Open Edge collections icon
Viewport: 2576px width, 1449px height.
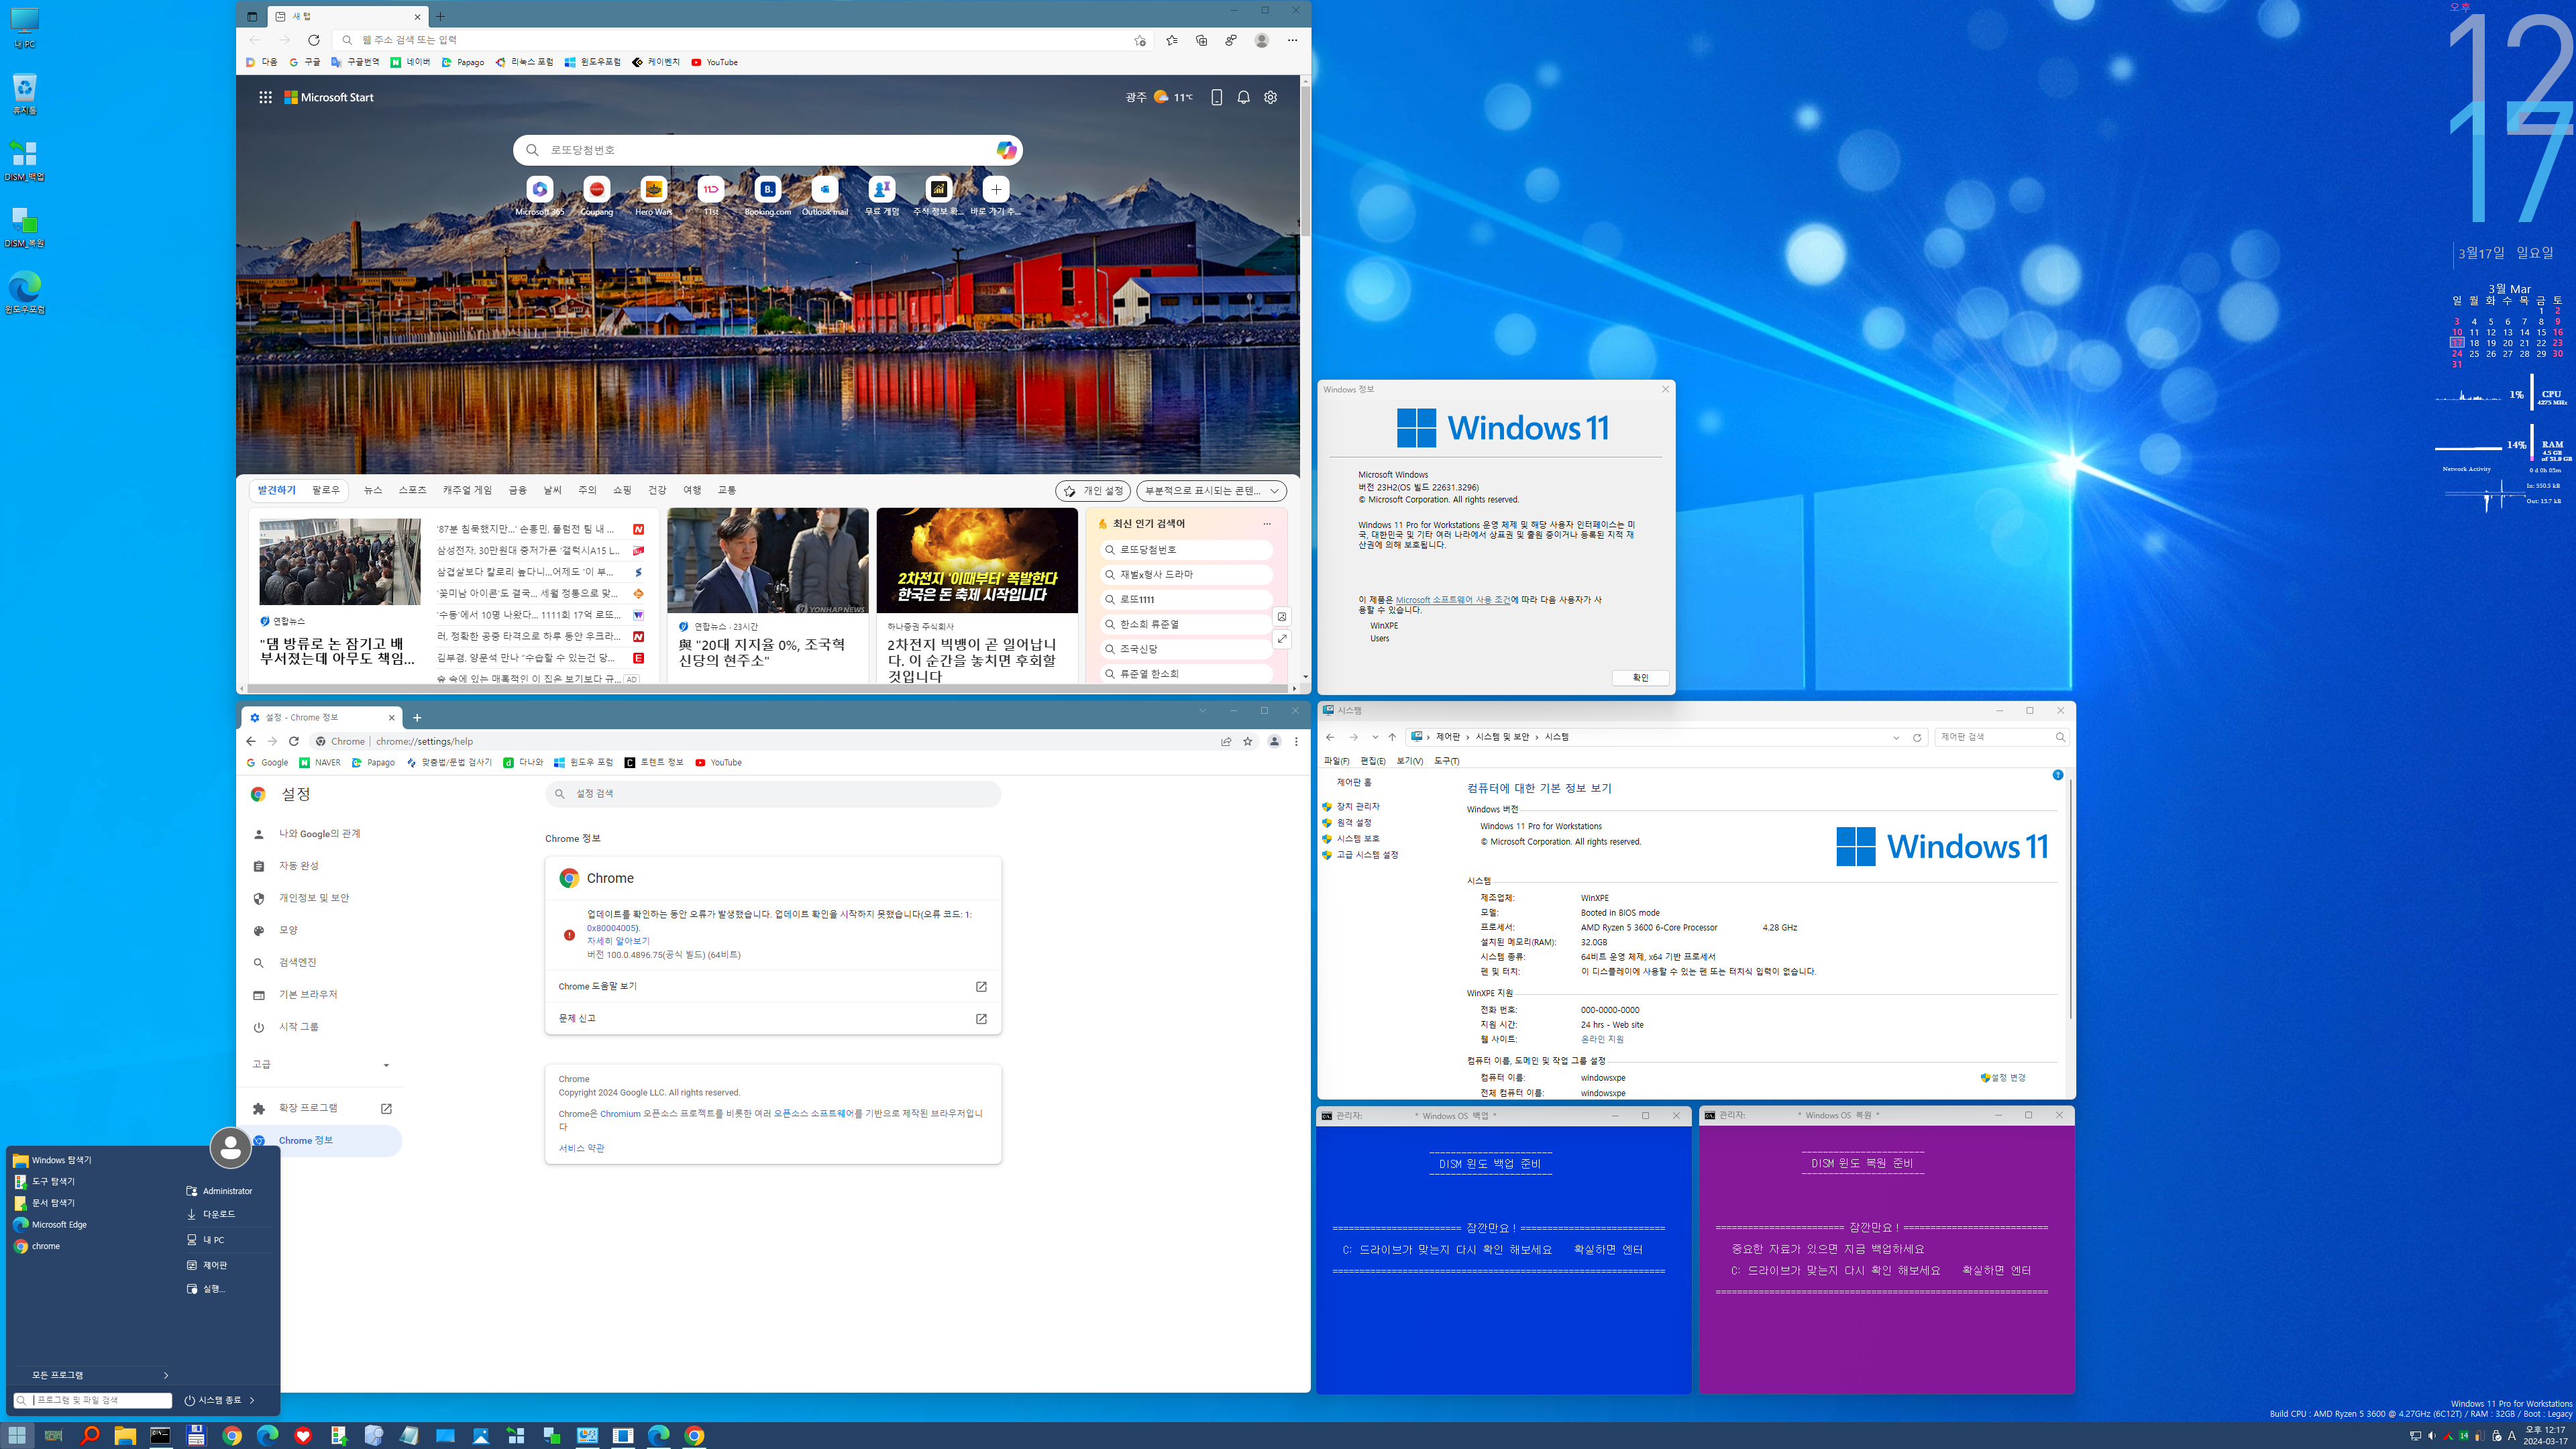[x=1202, y=40]
